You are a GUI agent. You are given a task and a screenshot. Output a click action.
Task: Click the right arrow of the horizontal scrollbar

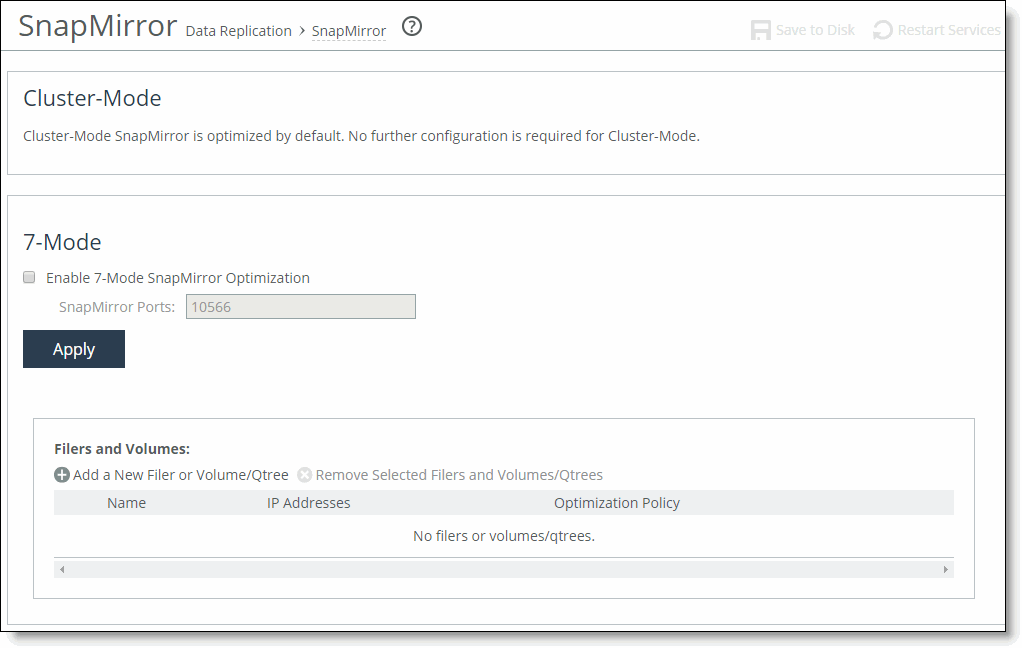click(x=946, y=569)
